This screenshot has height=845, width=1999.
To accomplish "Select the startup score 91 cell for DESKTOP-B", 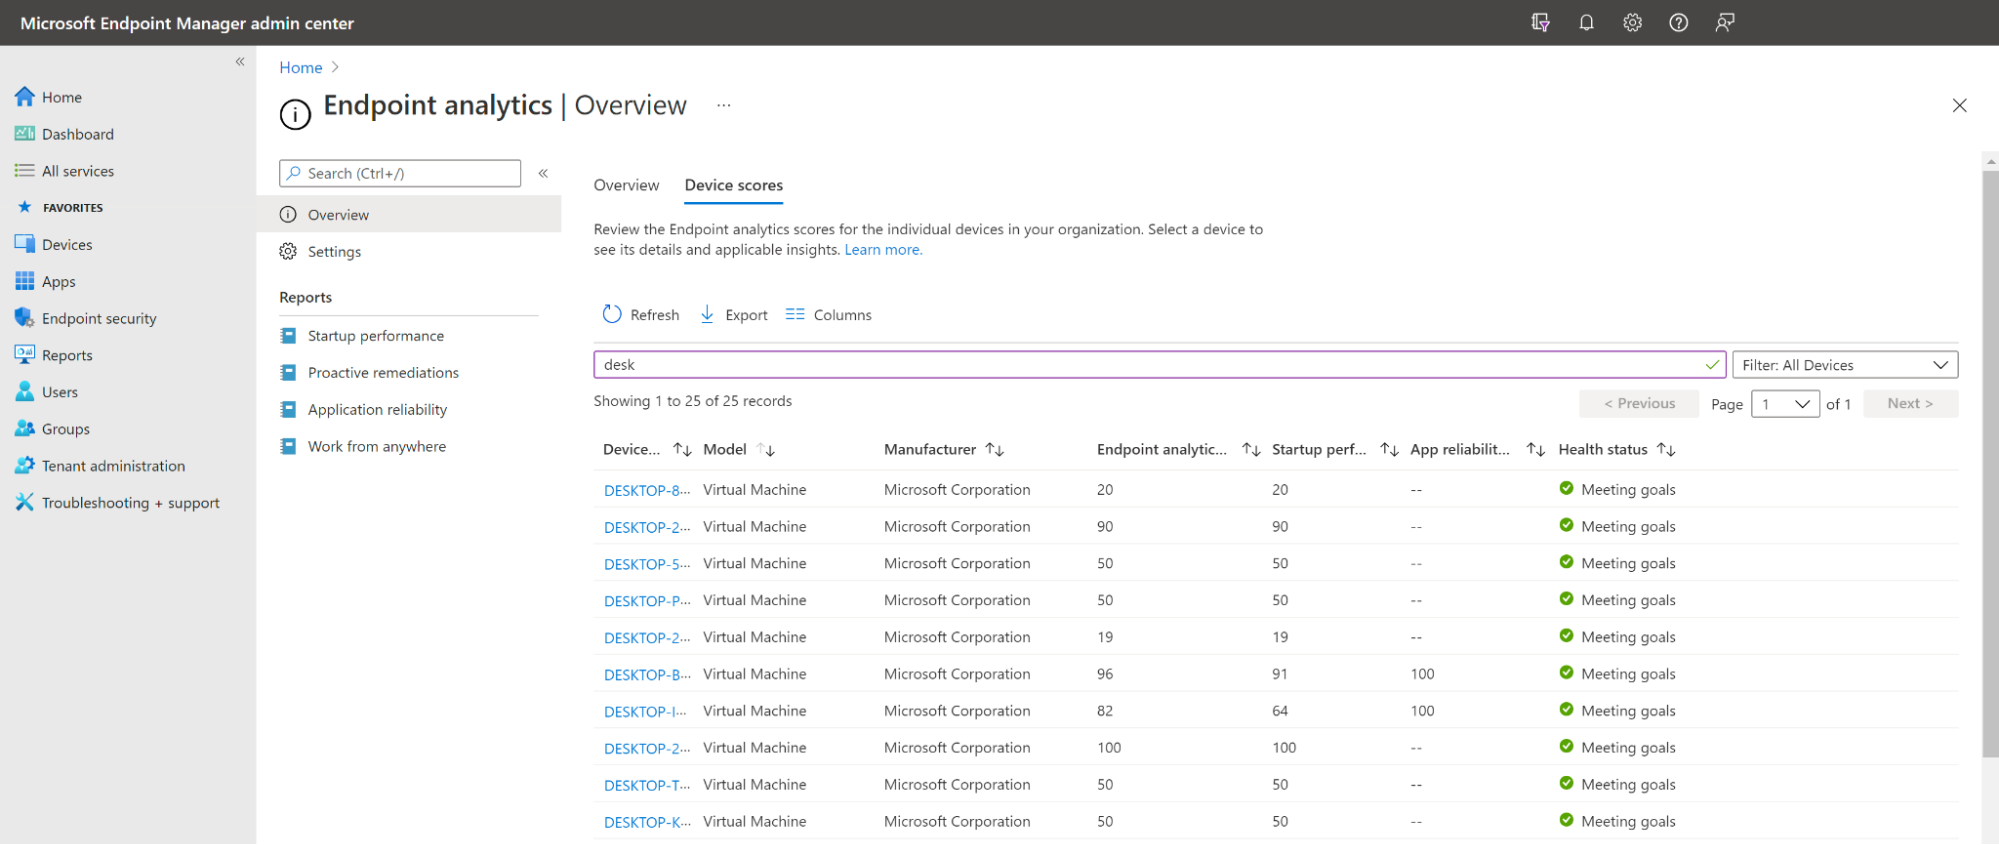I will pyautogui.click(x=1280, y=675).
